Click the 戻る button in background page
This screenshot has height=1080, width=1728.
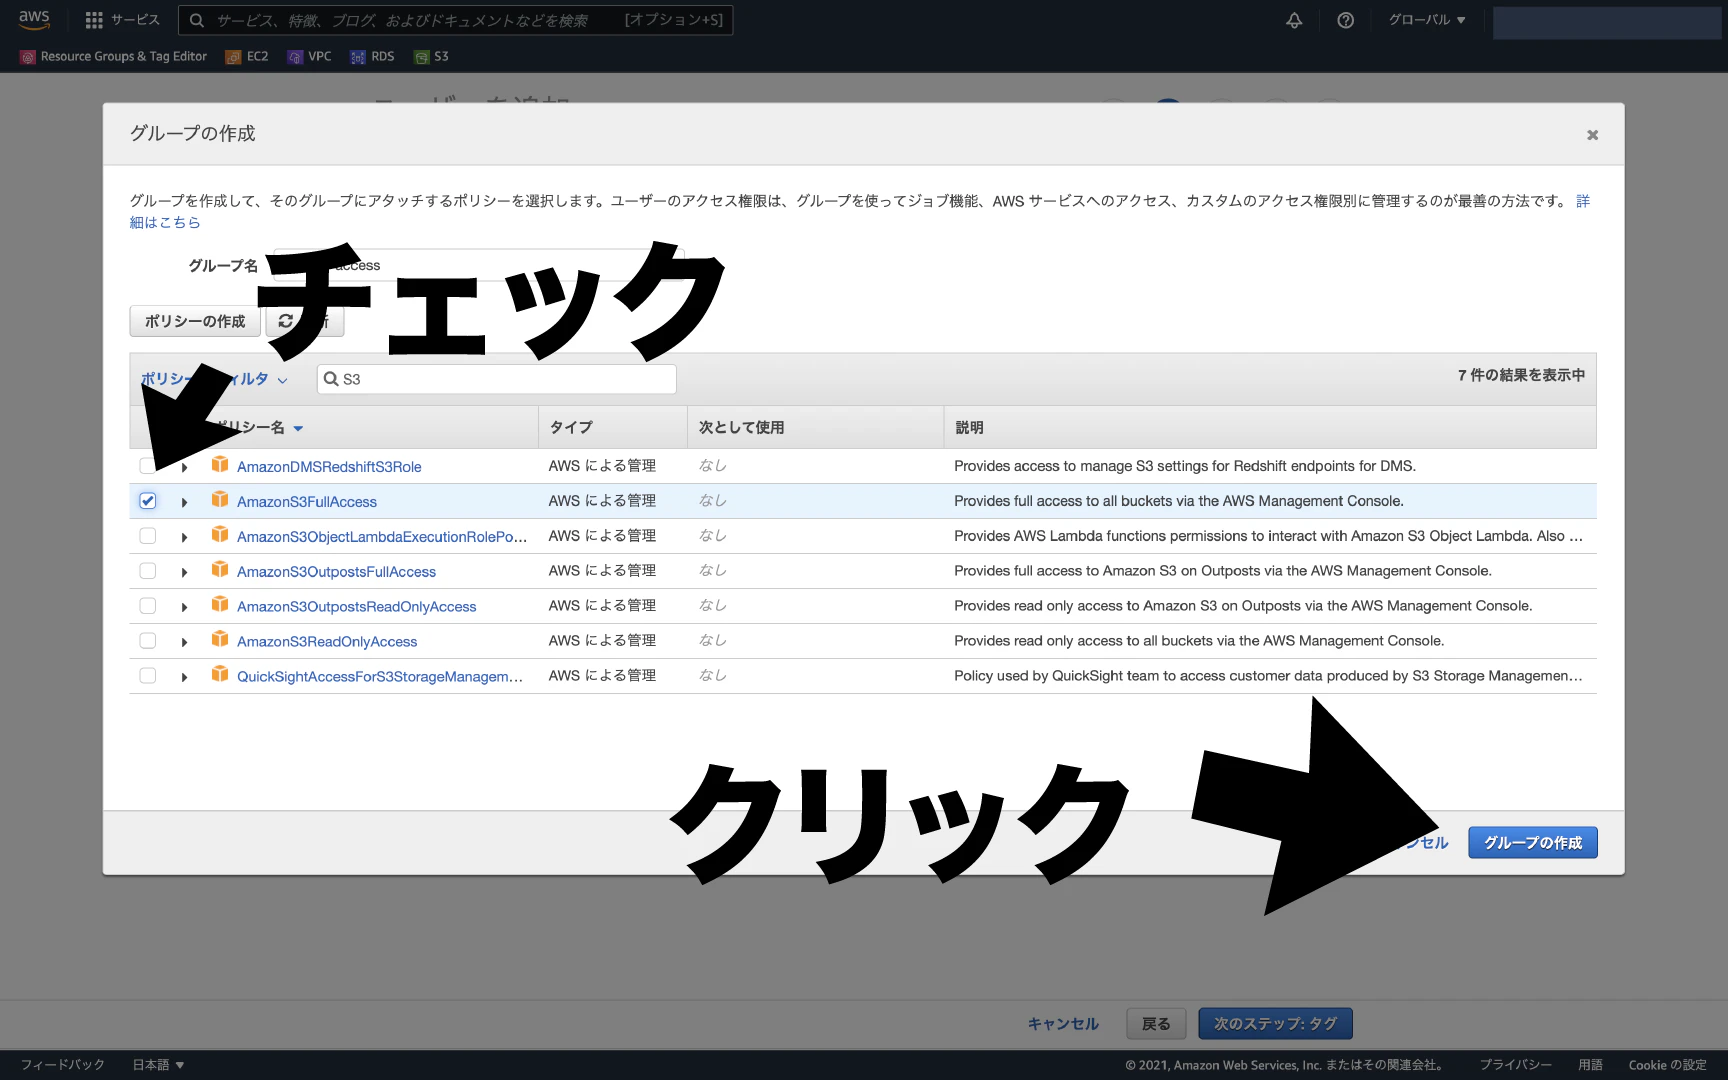point(1156,1024)
